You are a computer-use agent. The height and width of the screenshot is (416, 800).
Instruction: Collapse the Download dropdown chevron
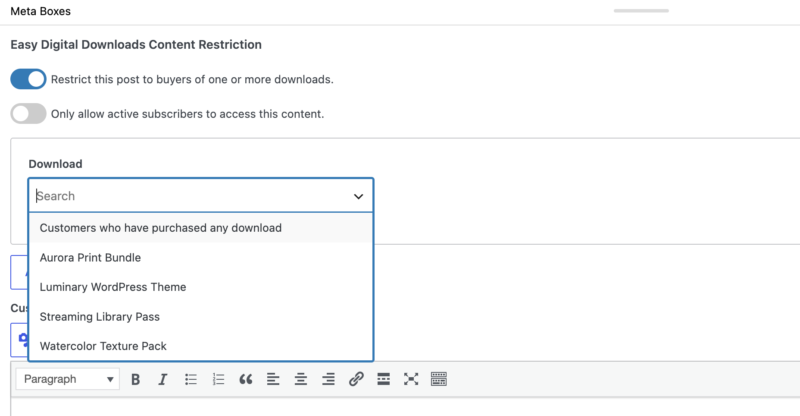(359, 196)
